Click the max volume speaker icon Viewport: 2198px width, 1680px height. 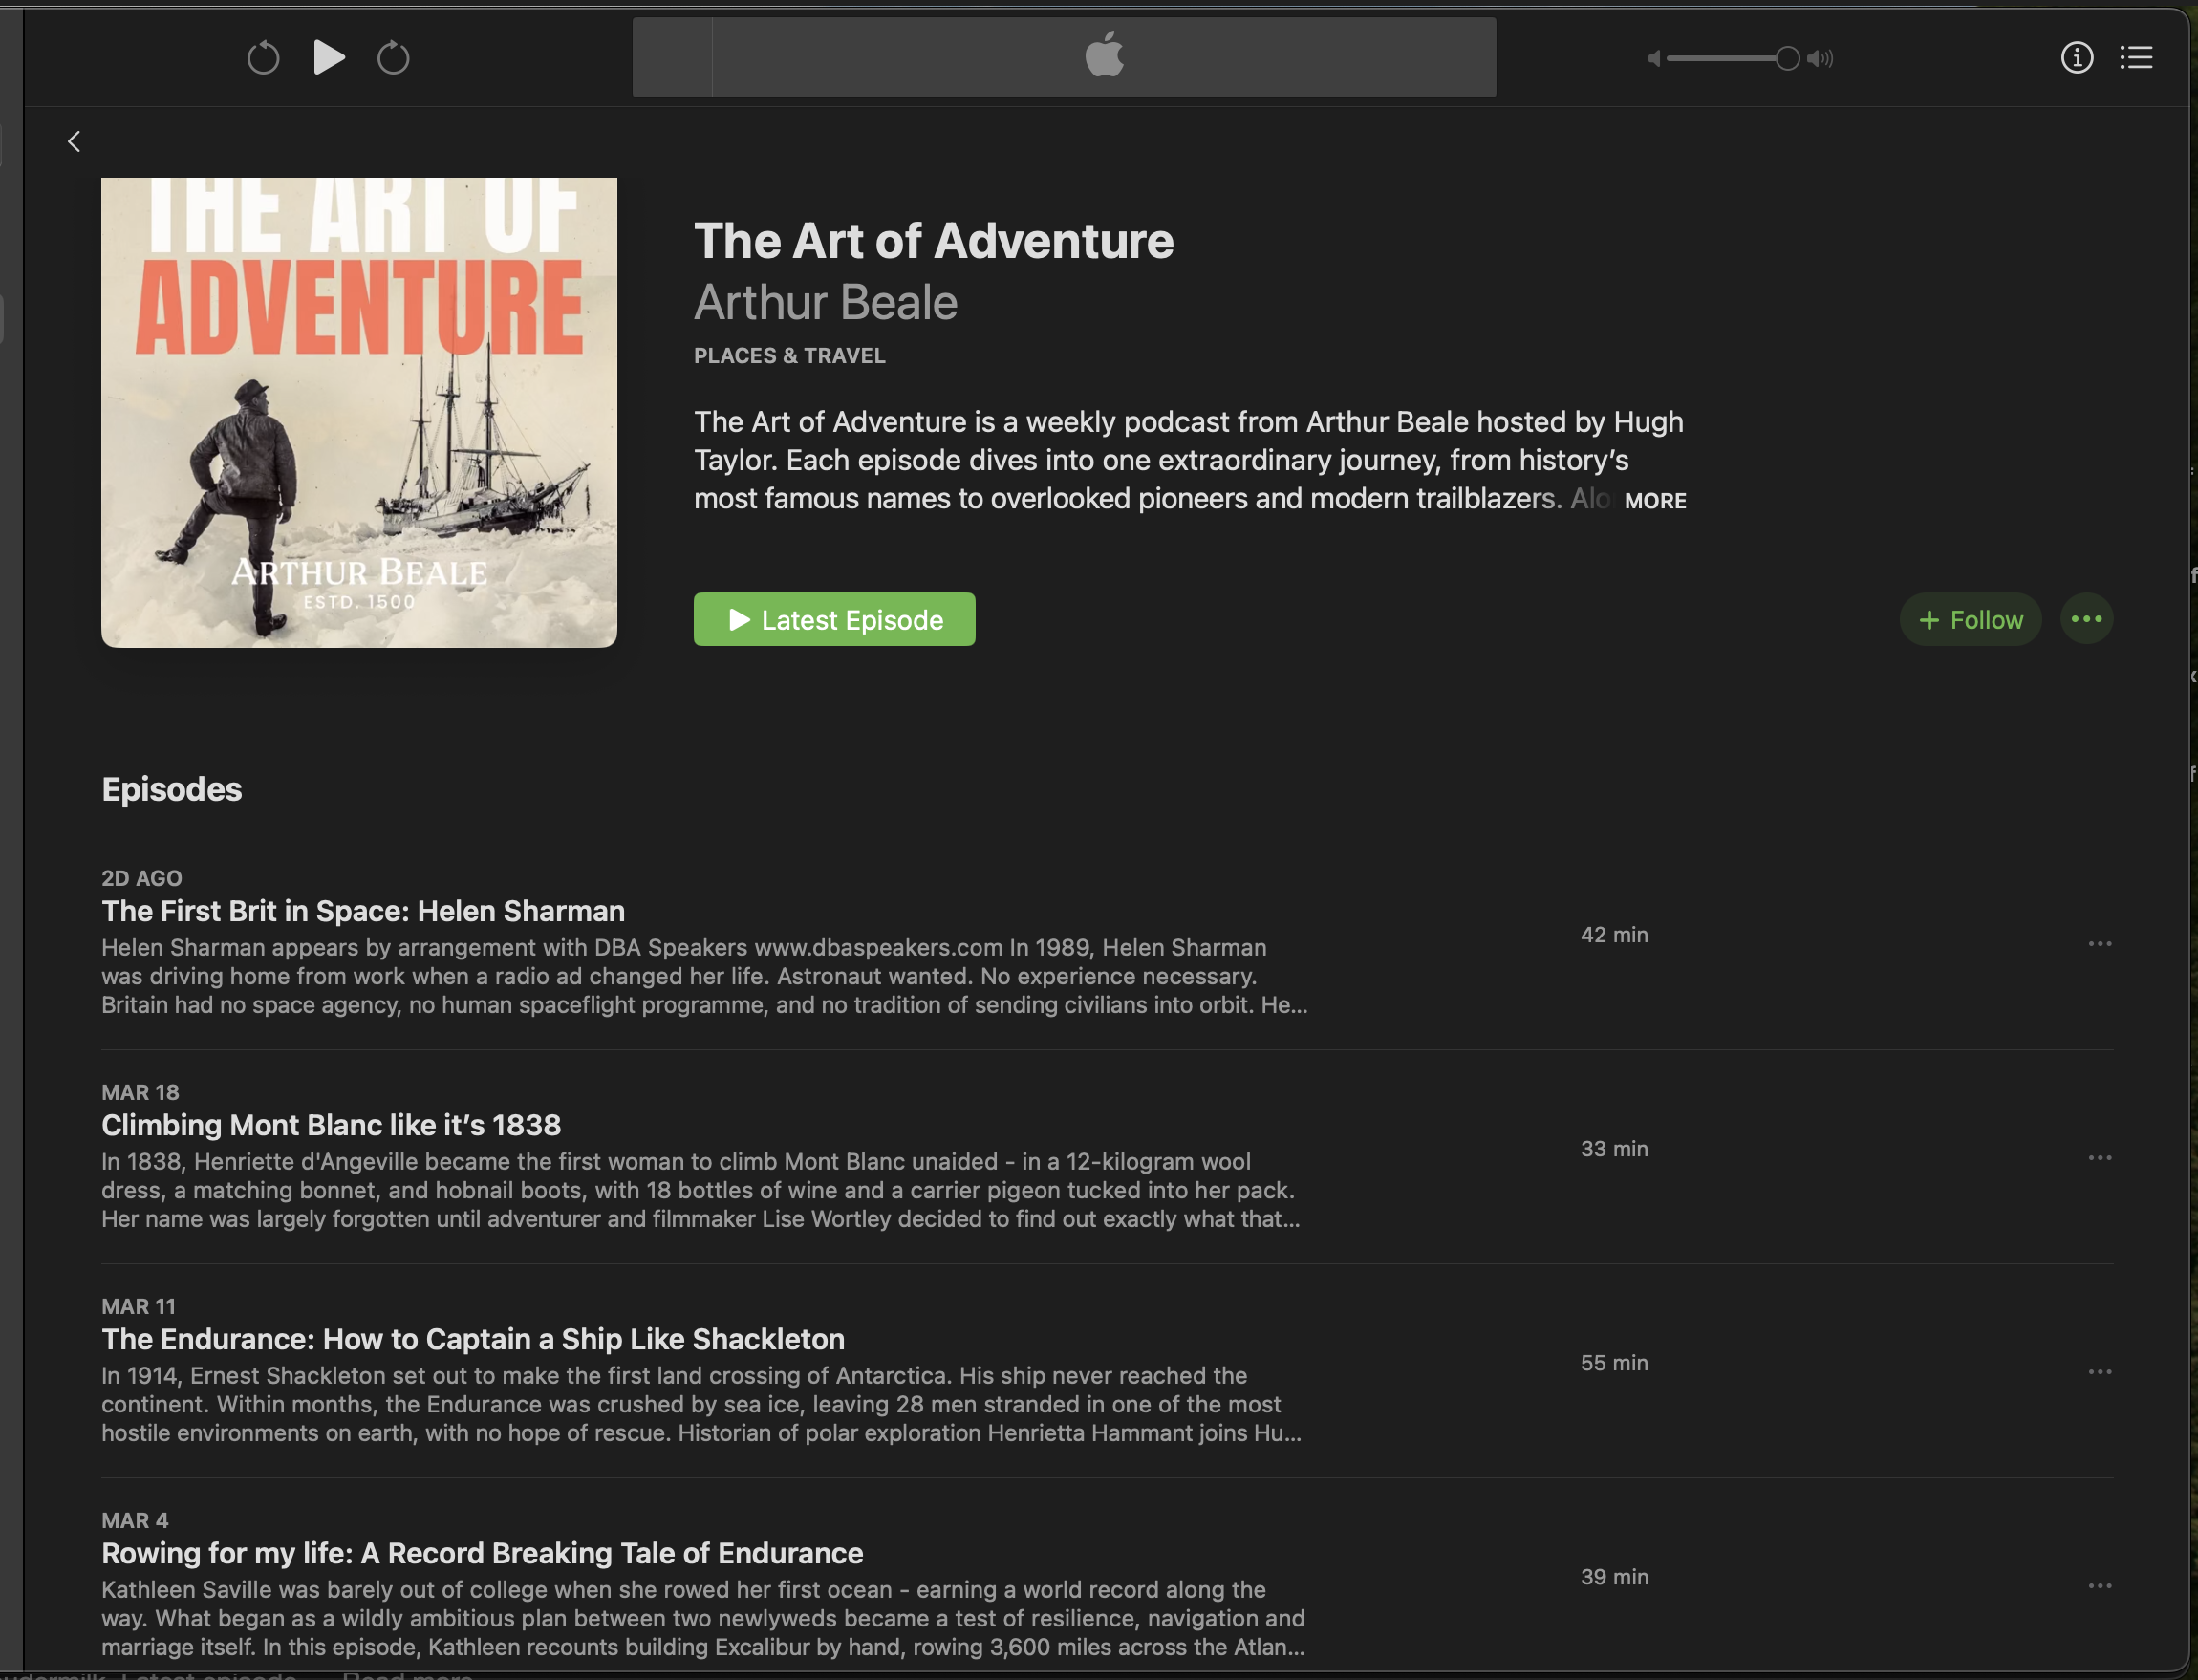[x=1821, y=59]
